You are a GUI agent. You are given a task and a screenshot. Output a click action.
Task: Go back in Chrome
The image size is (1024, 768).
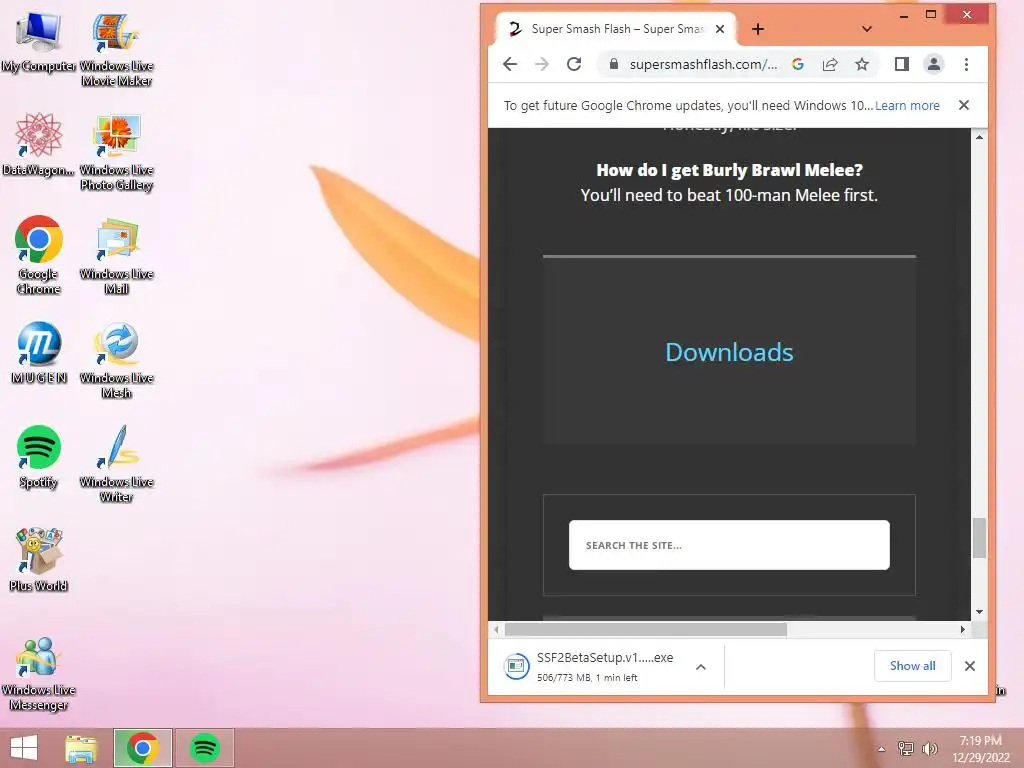click(510, 64)
